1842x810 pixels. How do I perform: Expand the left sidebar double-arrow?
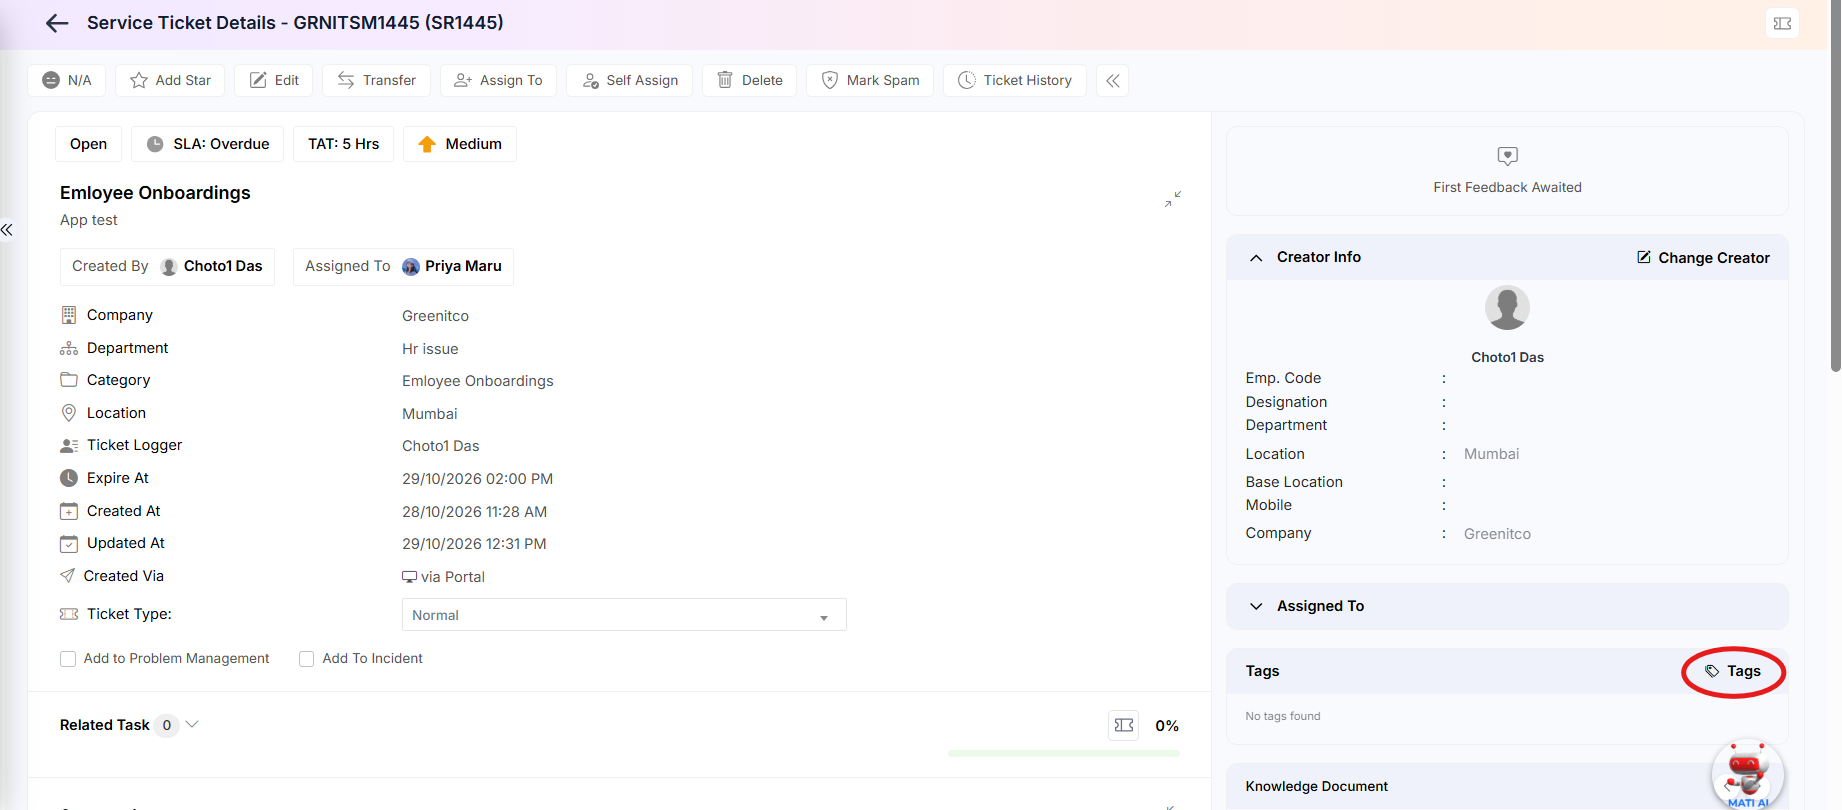pyautogui.click(x=7, y=230)
